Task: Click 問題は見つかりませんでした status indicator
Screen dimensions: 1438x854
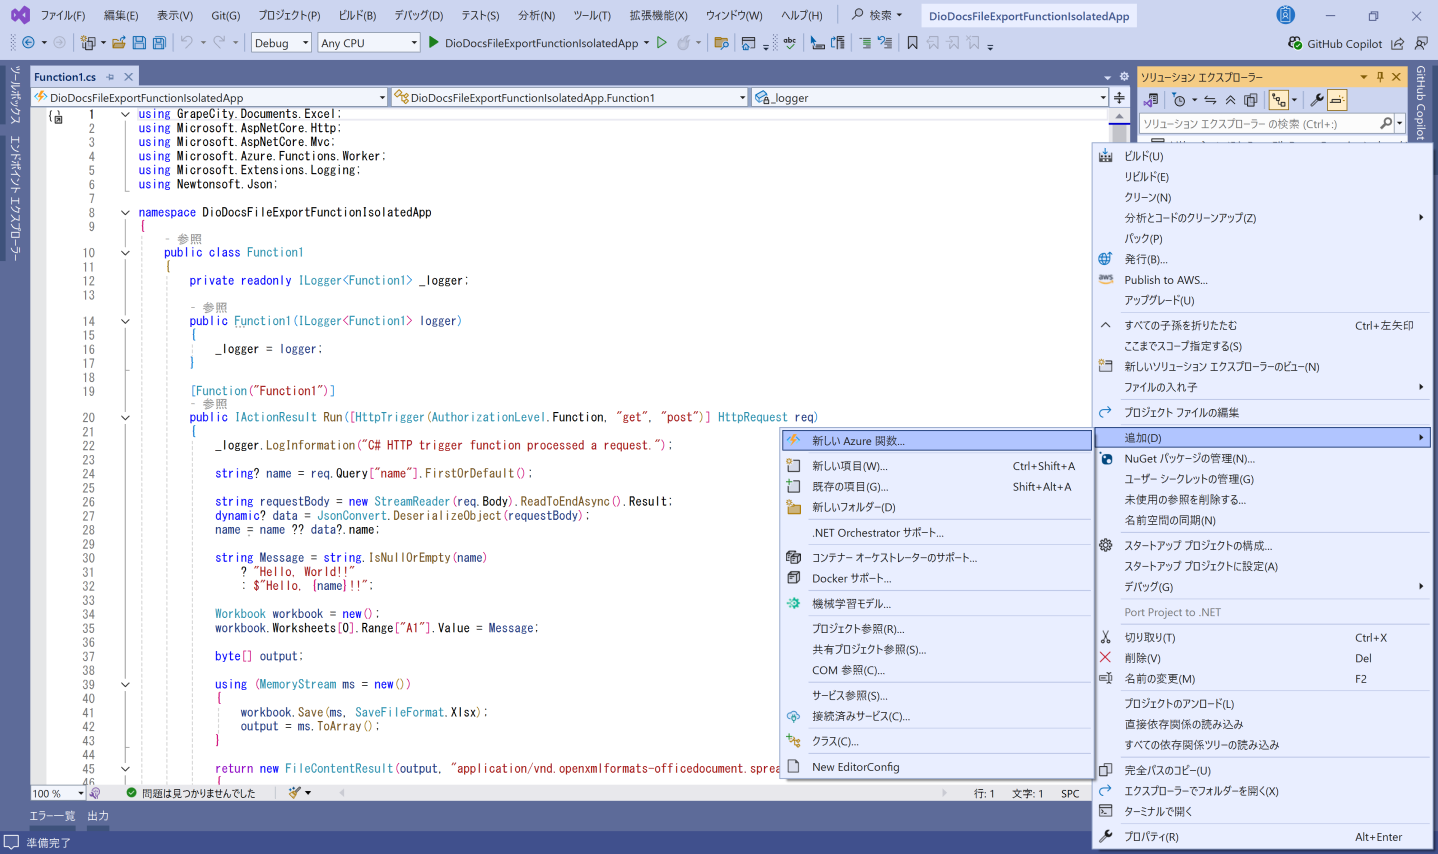Action: point(190,793)
